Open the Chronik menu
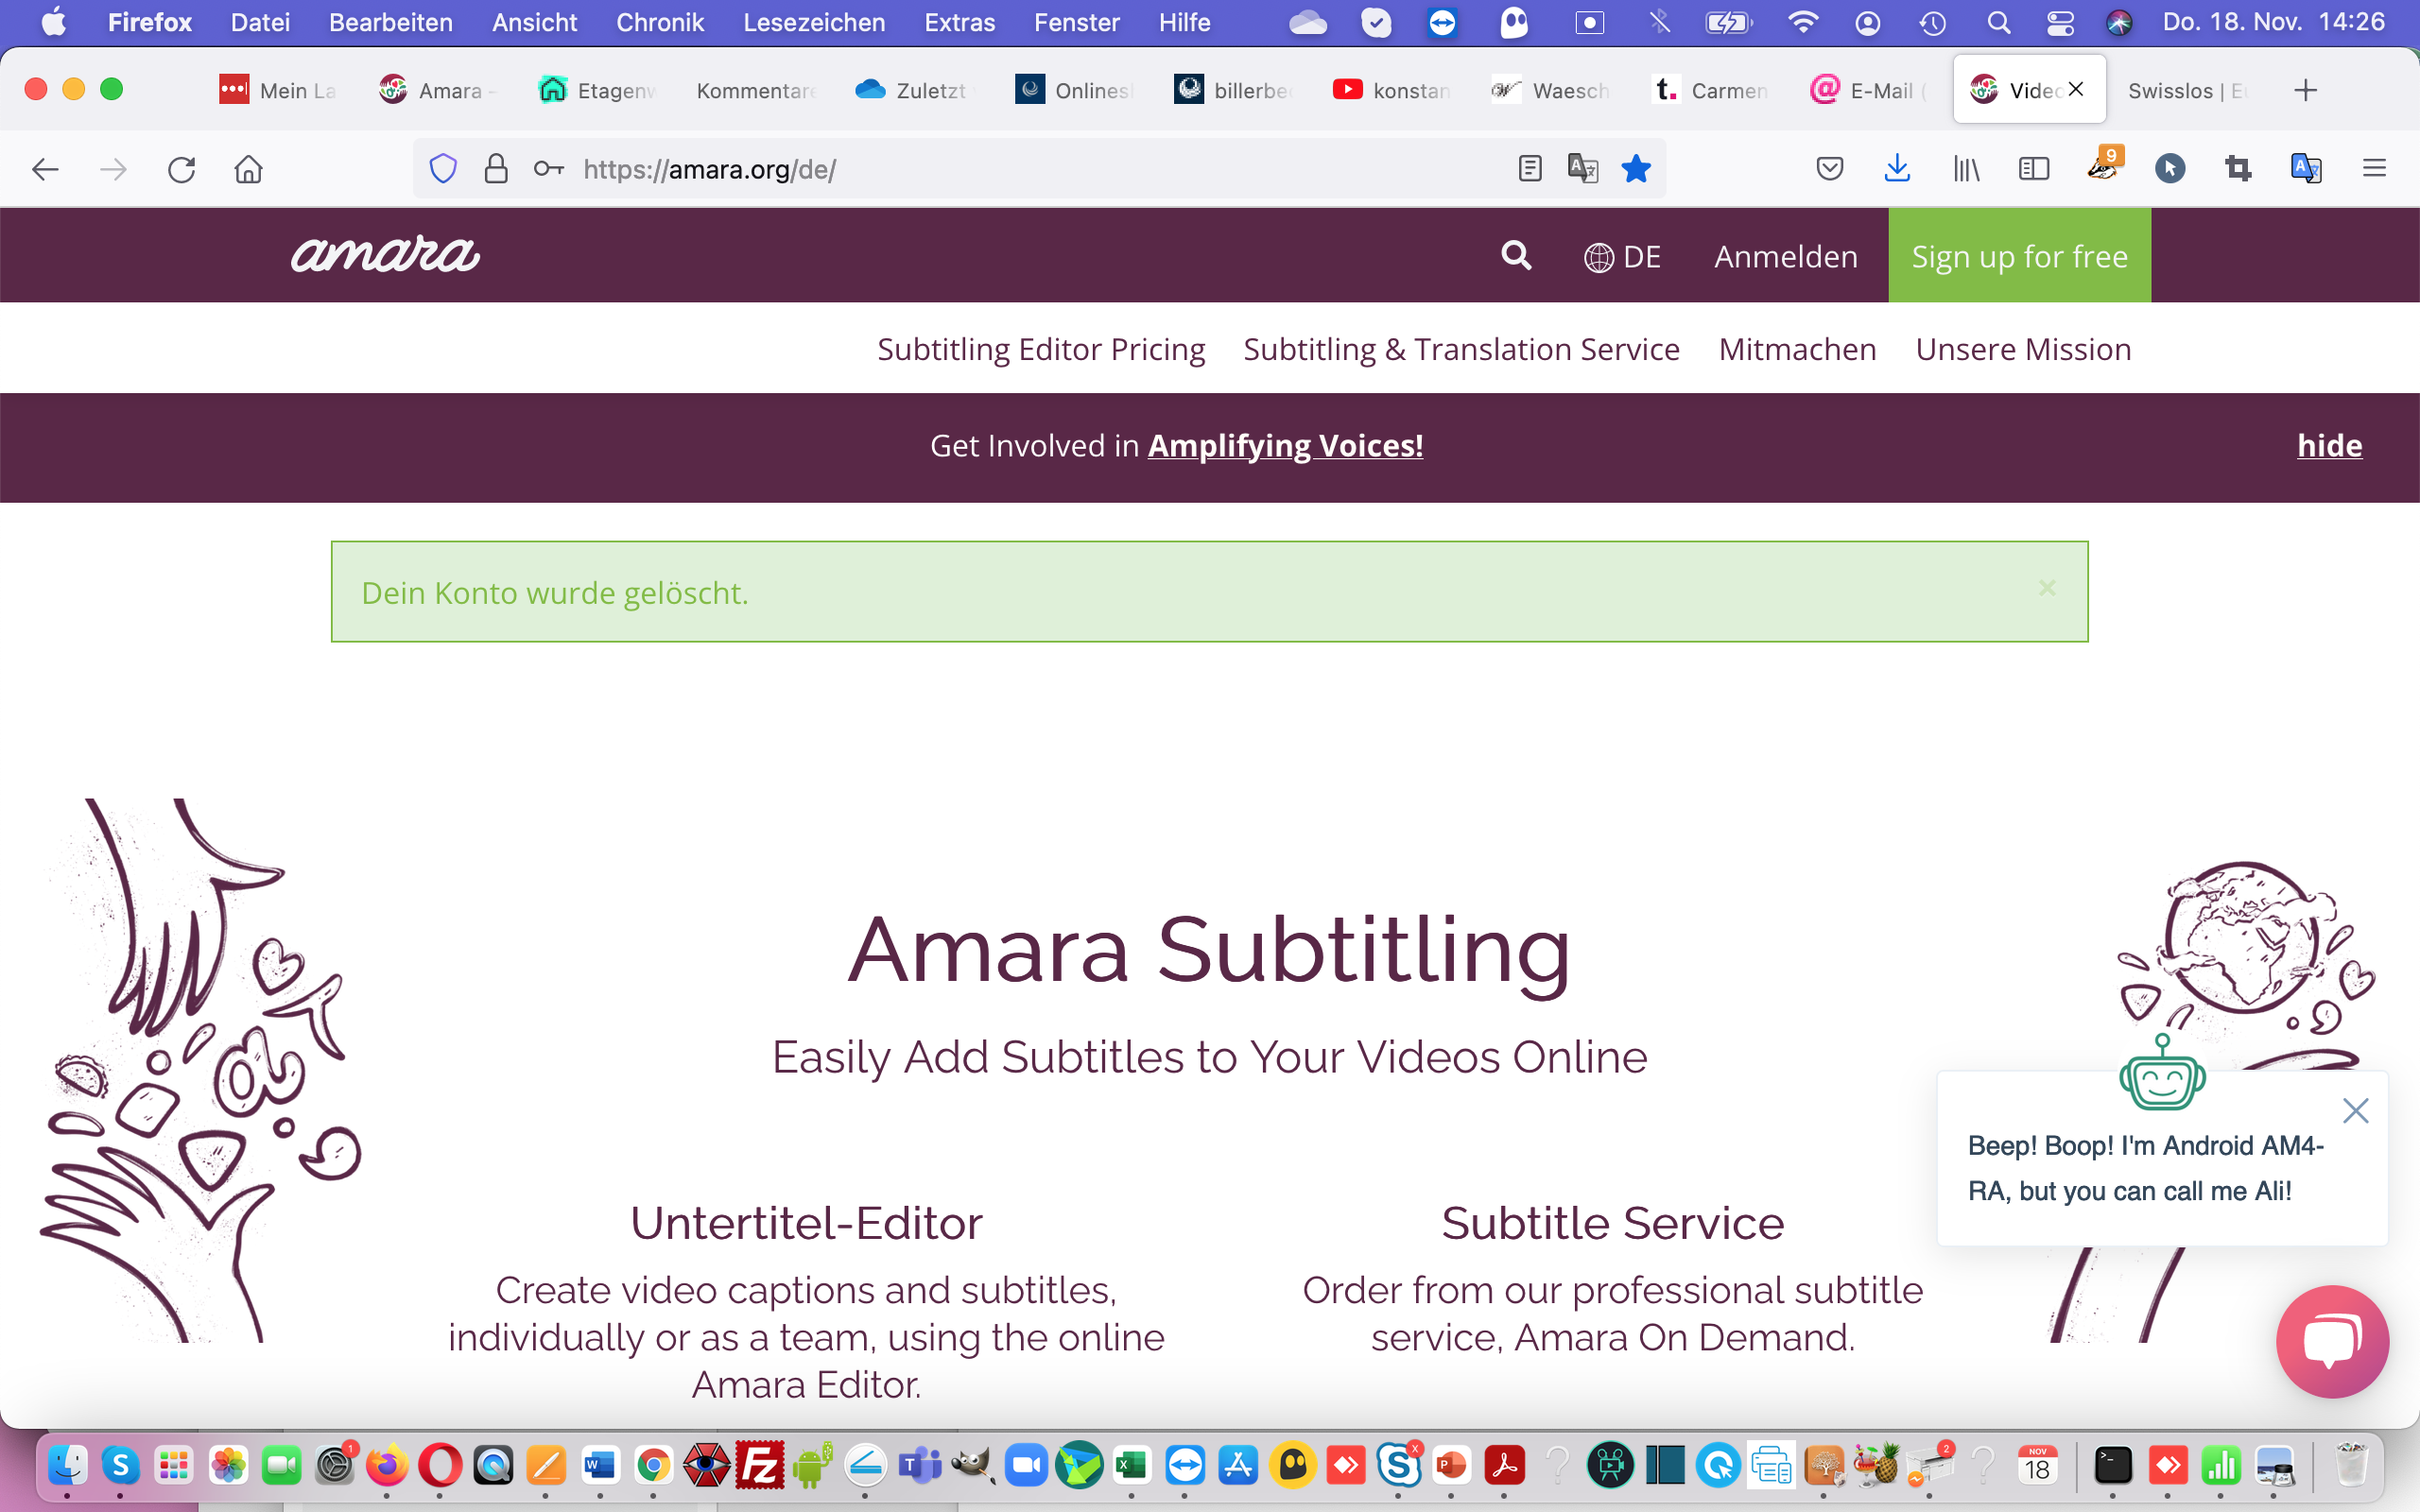 click(659, 22)
